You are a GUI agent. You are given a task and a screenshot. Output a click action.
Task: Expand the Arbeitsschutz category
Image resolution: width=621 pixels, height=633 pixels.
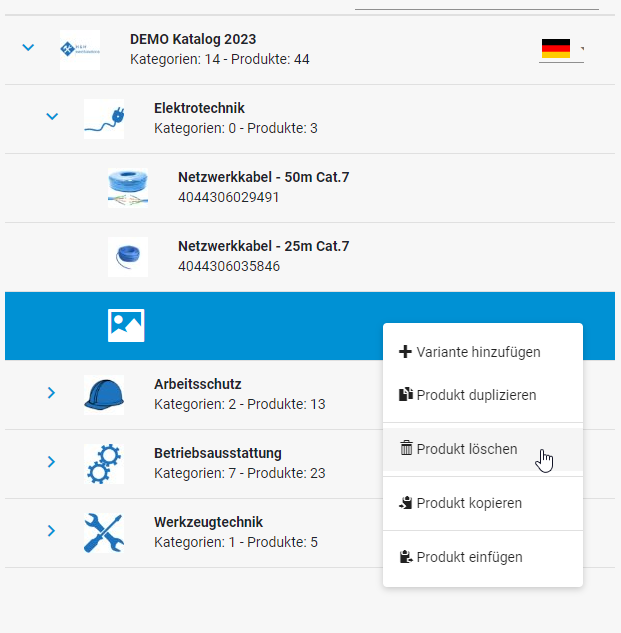(x=51, y=393)
